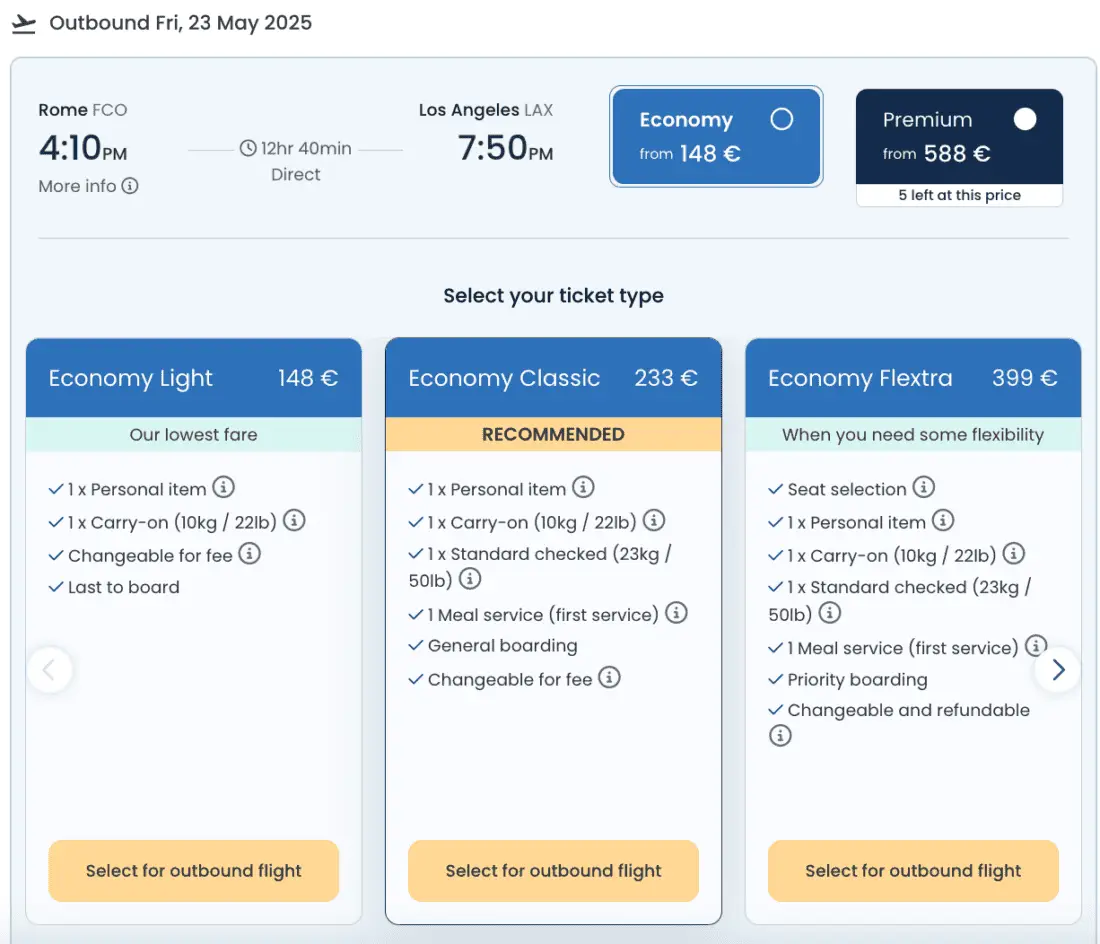Viewport: 1100px width, 944px height.
Task: Open info for Economy Classic Standard checked bag
Action: pyautogui.click(x=470, y=579)
